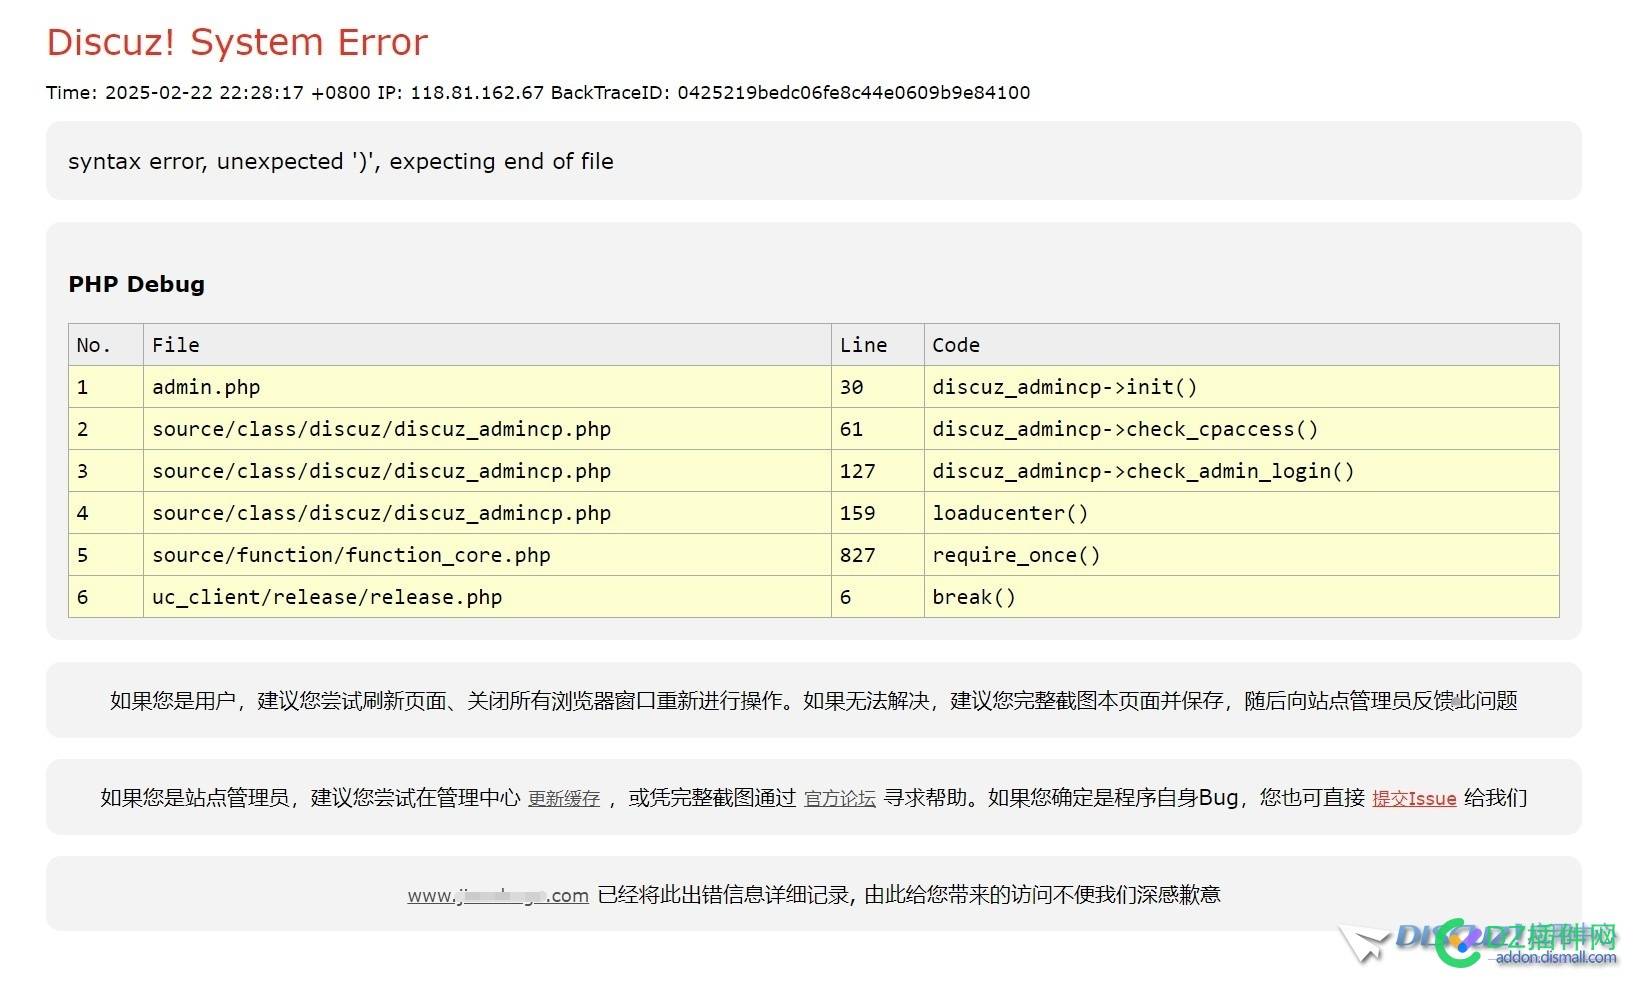Select the Discuz! System Error heading

point(237,42)
